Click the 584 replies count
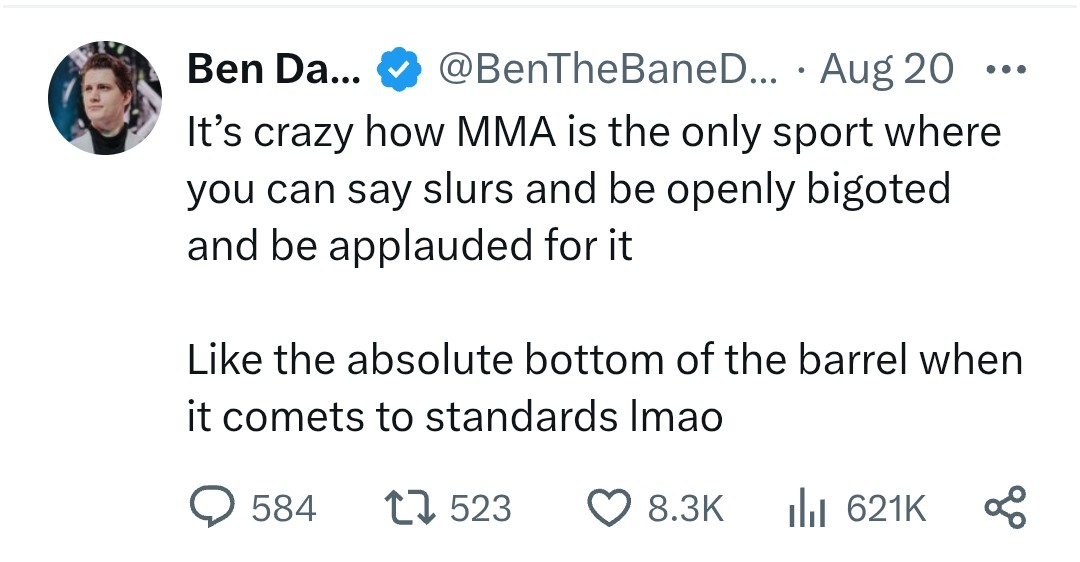Viewport: 1080px width, 562px height. pos(283,509)
